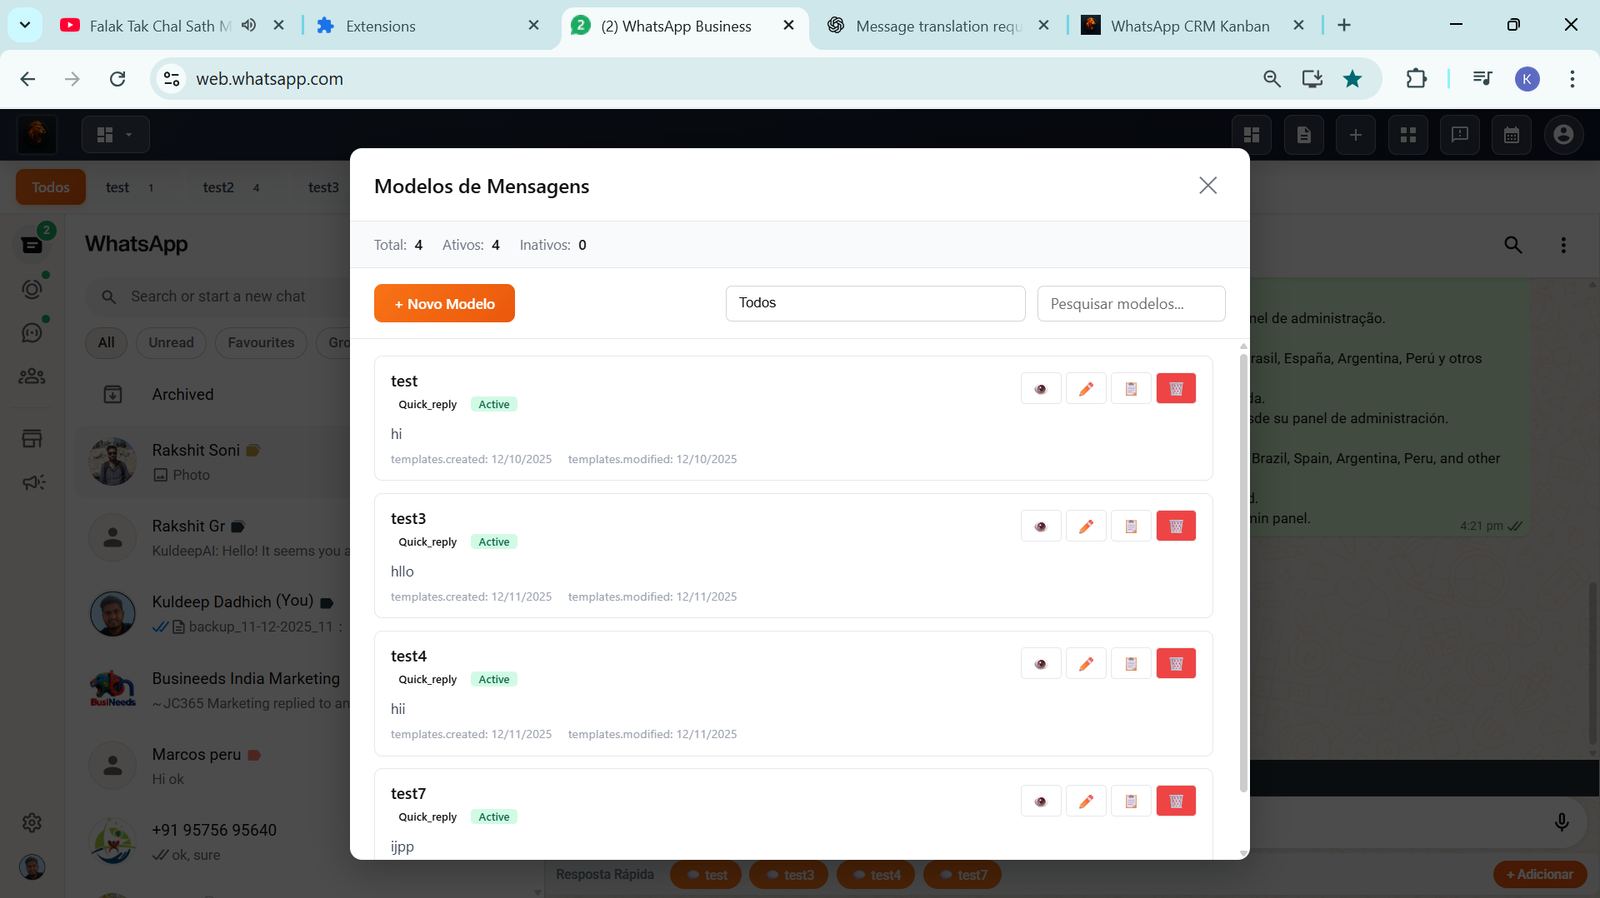Screen dimensions: 1600x898
Task: Open the grid view icon in the CRM toolbar
Action: pos(1408,134)
